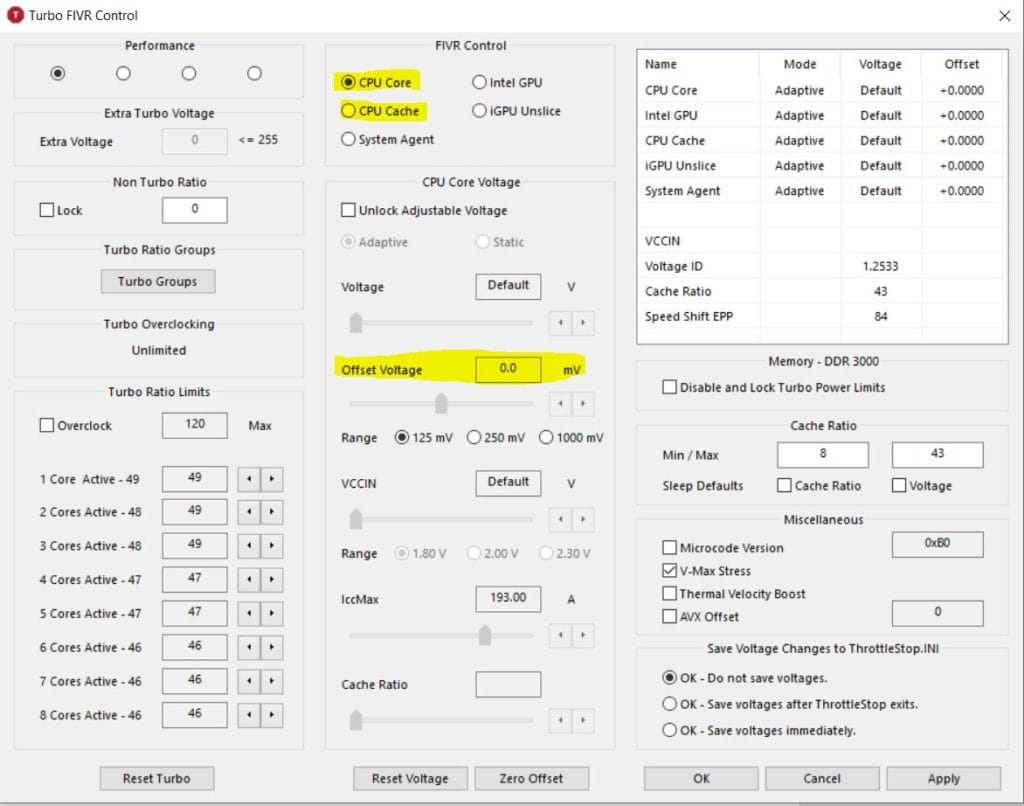Click the Offset Voltage slider handle
The height and width of the screenshot is (806, 1024).
[x=440, y=404]
